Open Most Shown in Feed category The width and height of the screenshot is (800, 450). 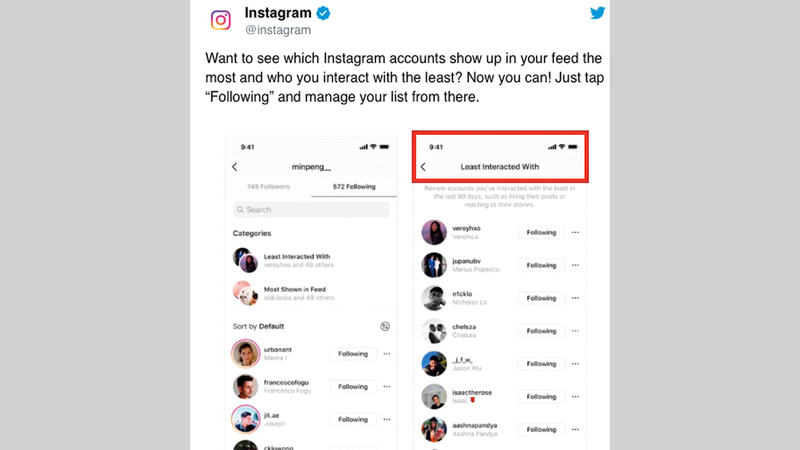click(x=294, y=293)
